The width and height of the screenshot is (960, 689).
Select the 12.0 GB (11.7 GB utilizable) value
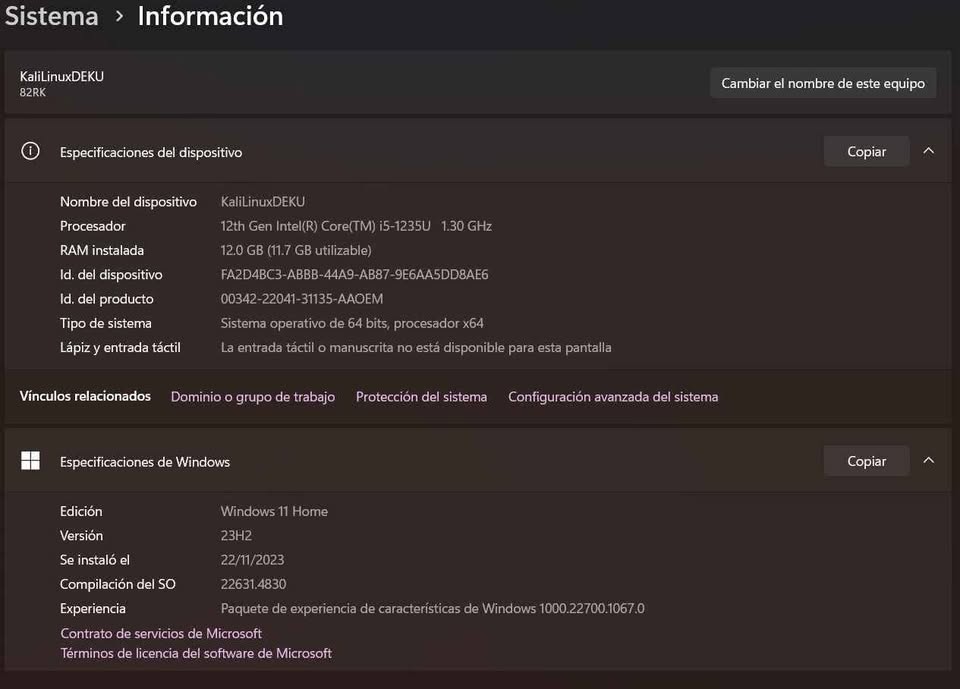[x=296, y=250]
